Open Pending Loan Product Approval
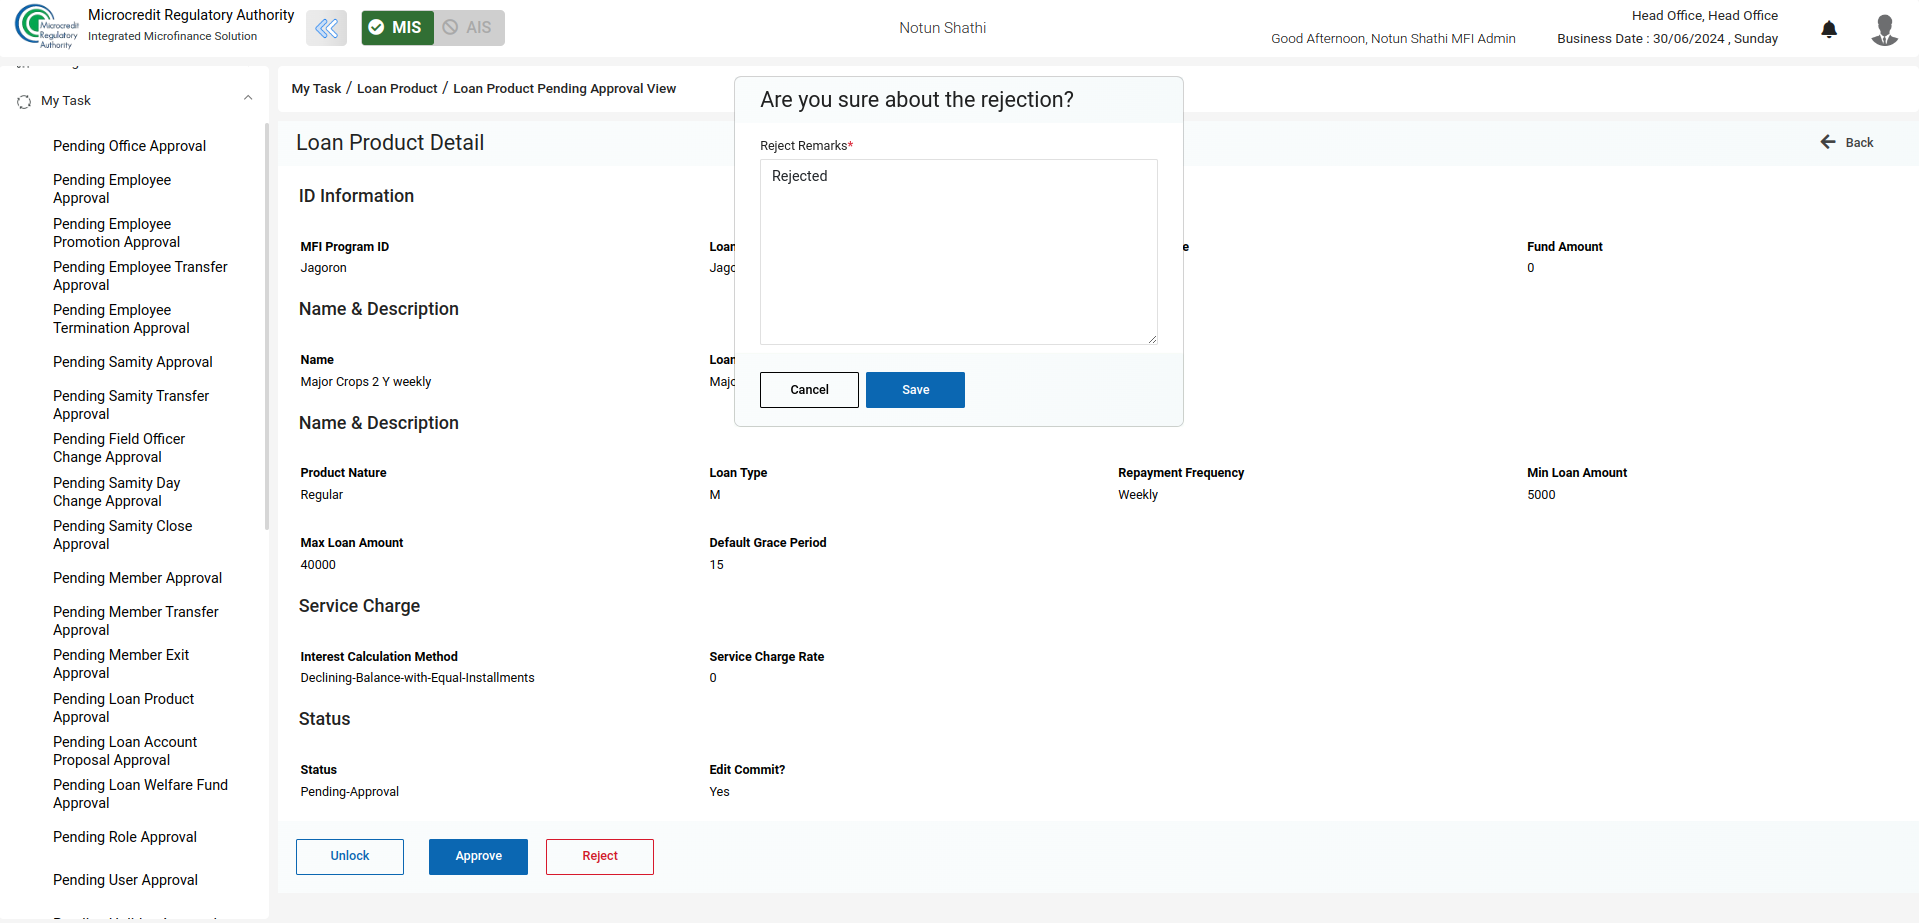The image size is (1919, 923). (123, 708)
